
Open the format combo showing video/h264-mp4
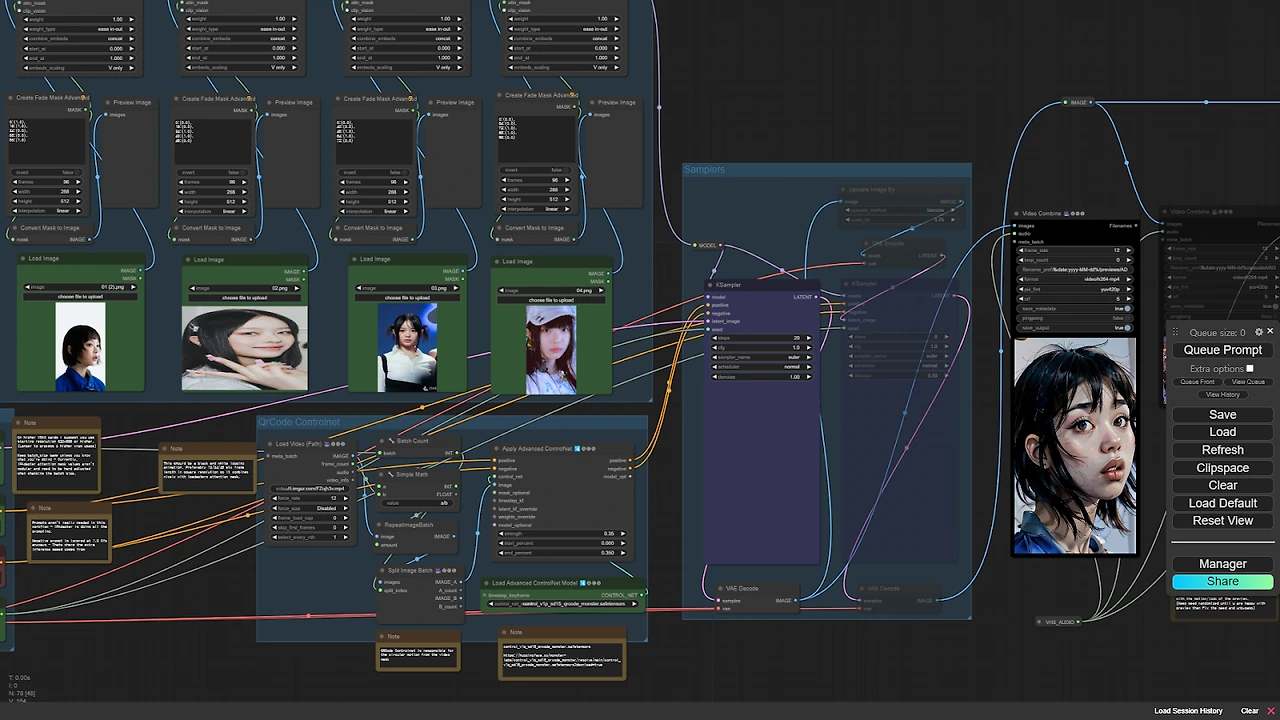pyautogui.click(x=1073, y=279)
